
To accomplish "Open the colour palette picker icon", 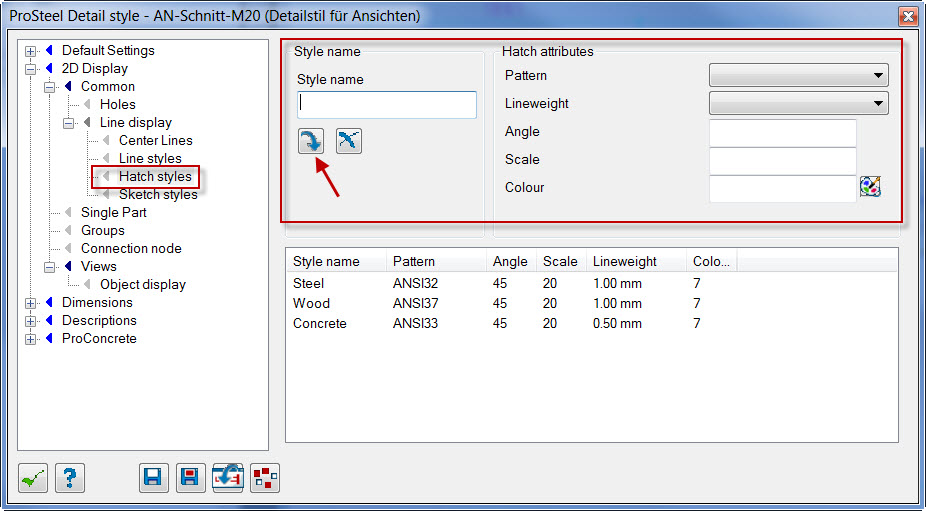I will click(x=870, y=187).
